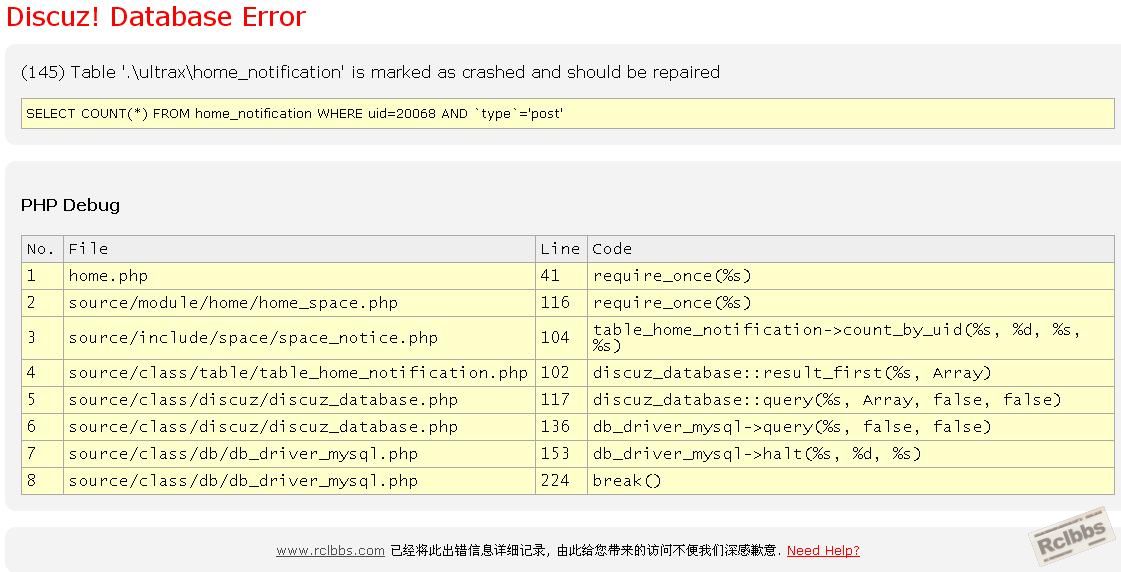Click line number 104 cell

pos(561,337)
